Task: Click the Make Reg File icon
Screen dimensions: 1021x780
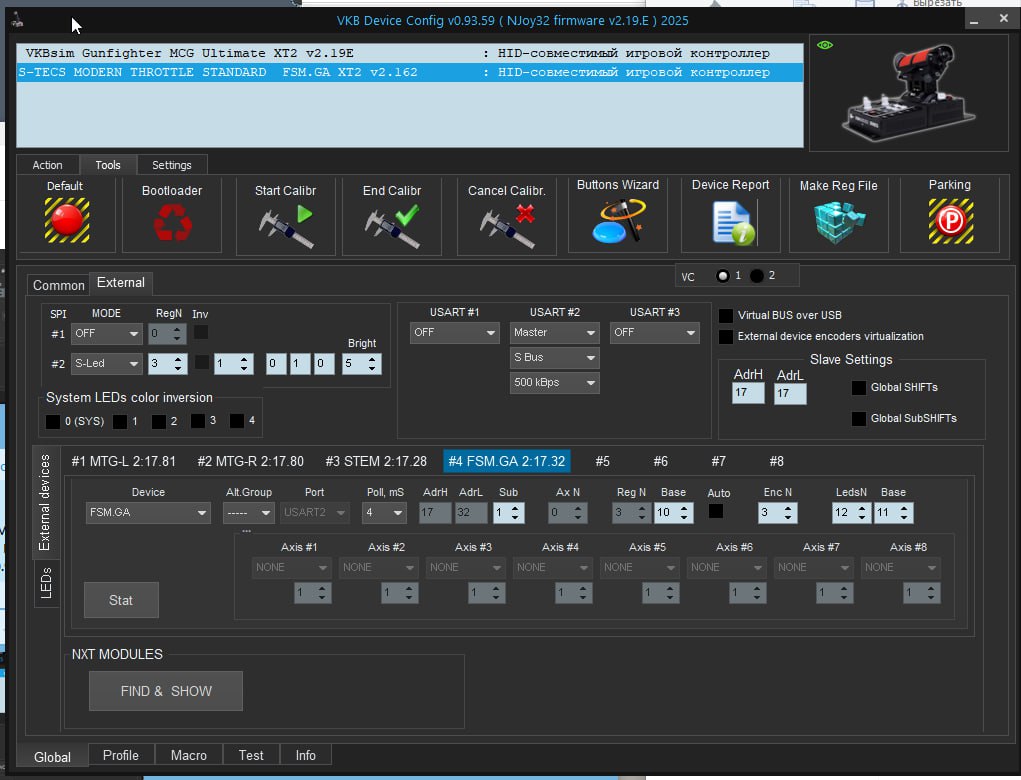Action: pyautogui.click(x=838, y=221)
